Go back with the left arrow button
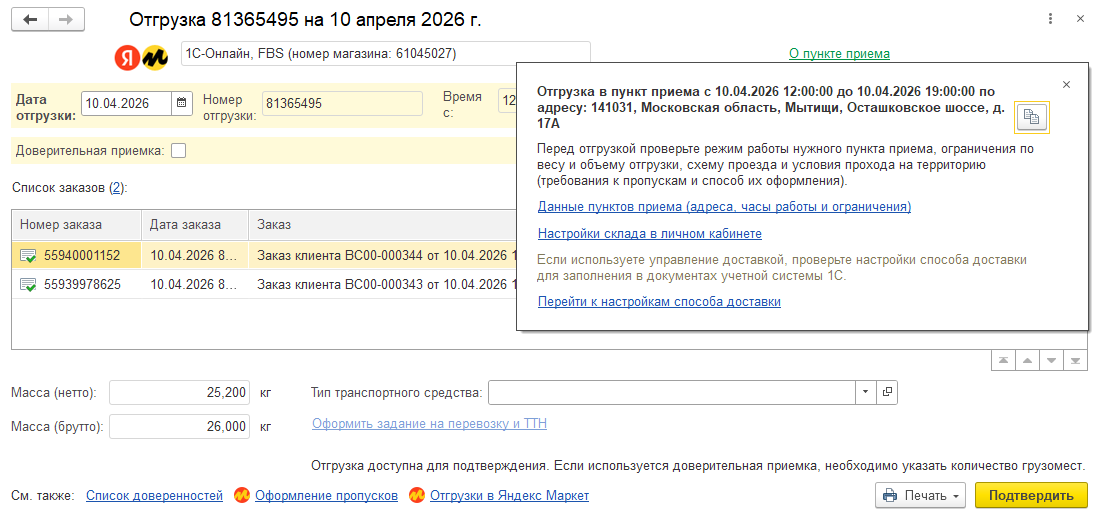 (x=30, y=20)
